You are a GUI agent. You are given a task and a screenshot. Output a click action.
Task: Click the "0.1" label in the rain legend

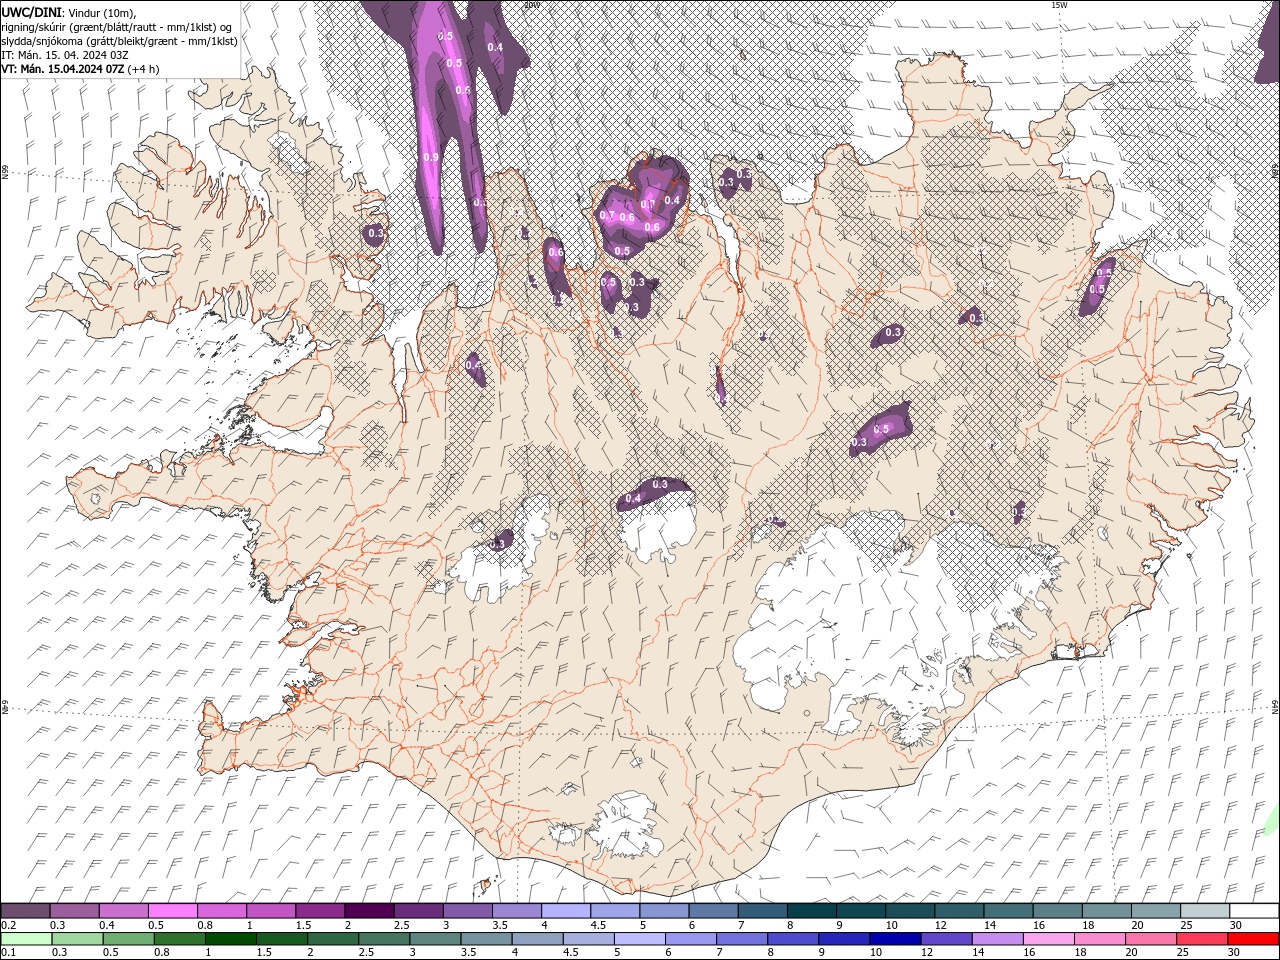click(7, 953)
